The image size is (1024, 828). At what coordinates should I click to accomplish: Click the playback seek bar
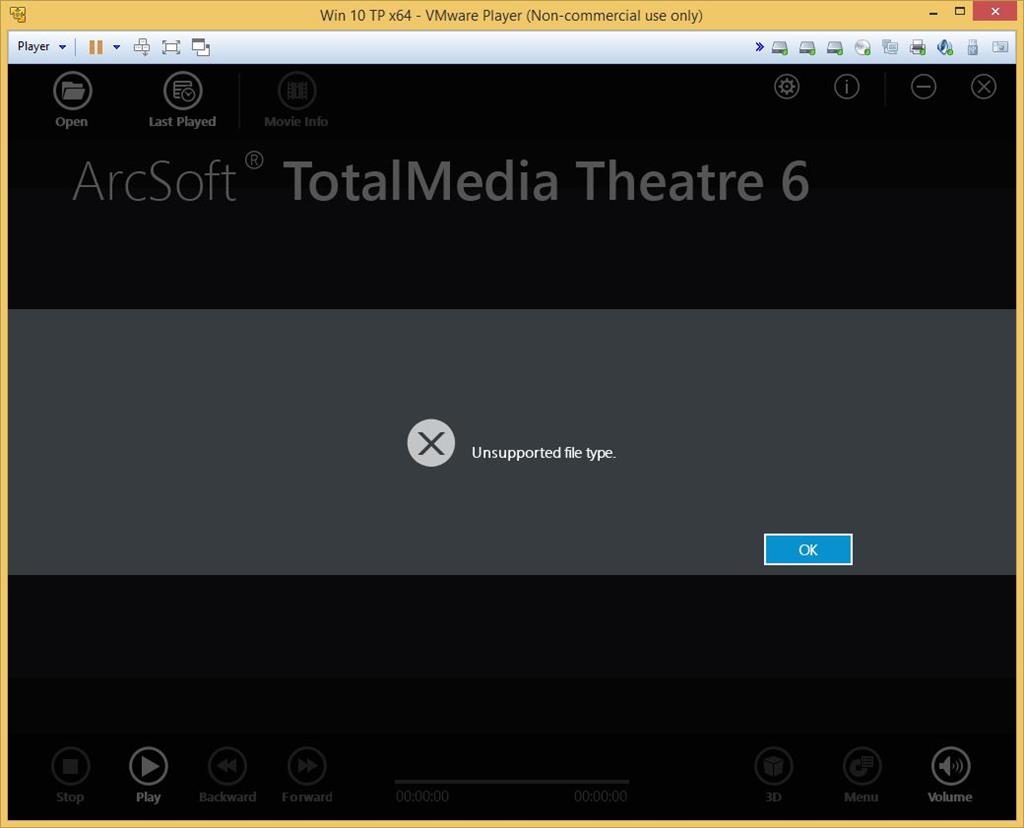(x=512, y=782)
